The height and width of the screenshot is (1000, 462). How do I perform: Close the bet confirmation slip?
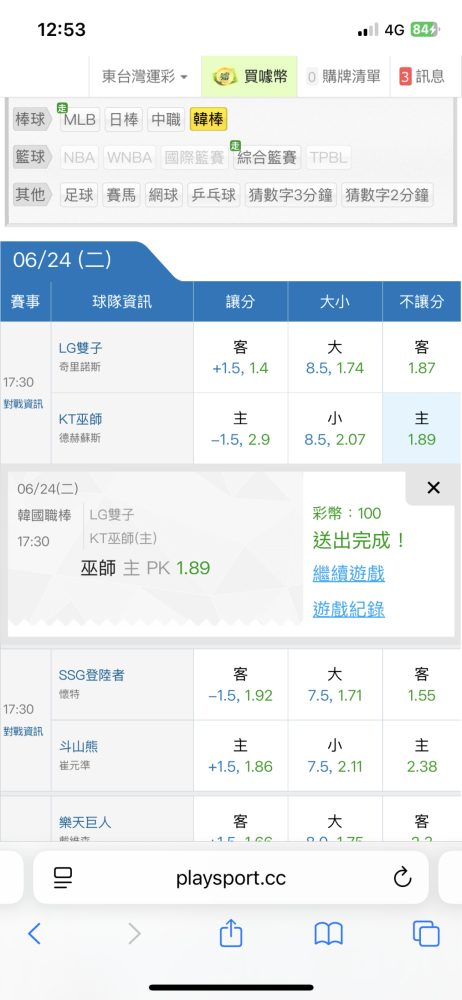point(433,489)
